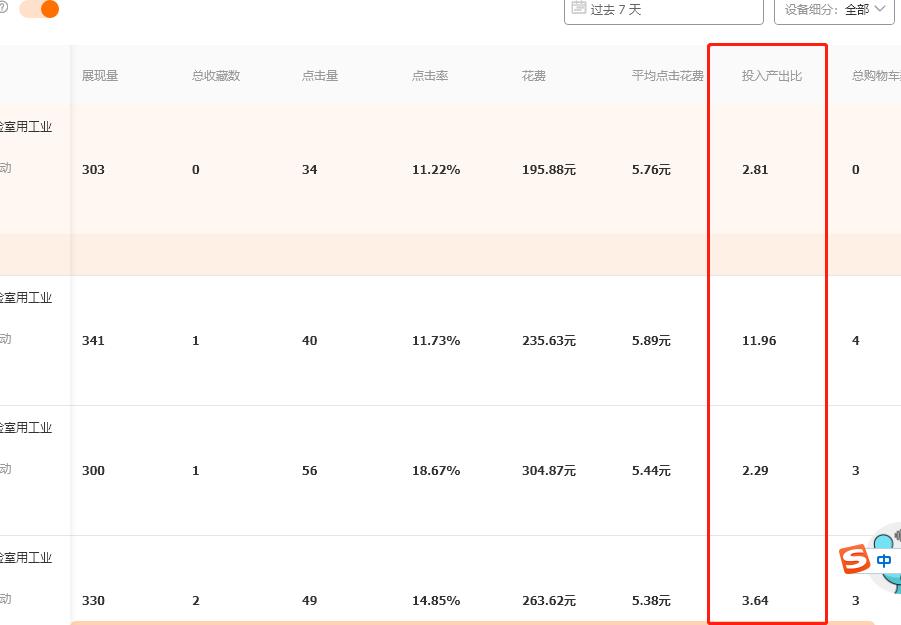Select the 点击率 column header
Screen dimensions: 901x625
point(429,74)
